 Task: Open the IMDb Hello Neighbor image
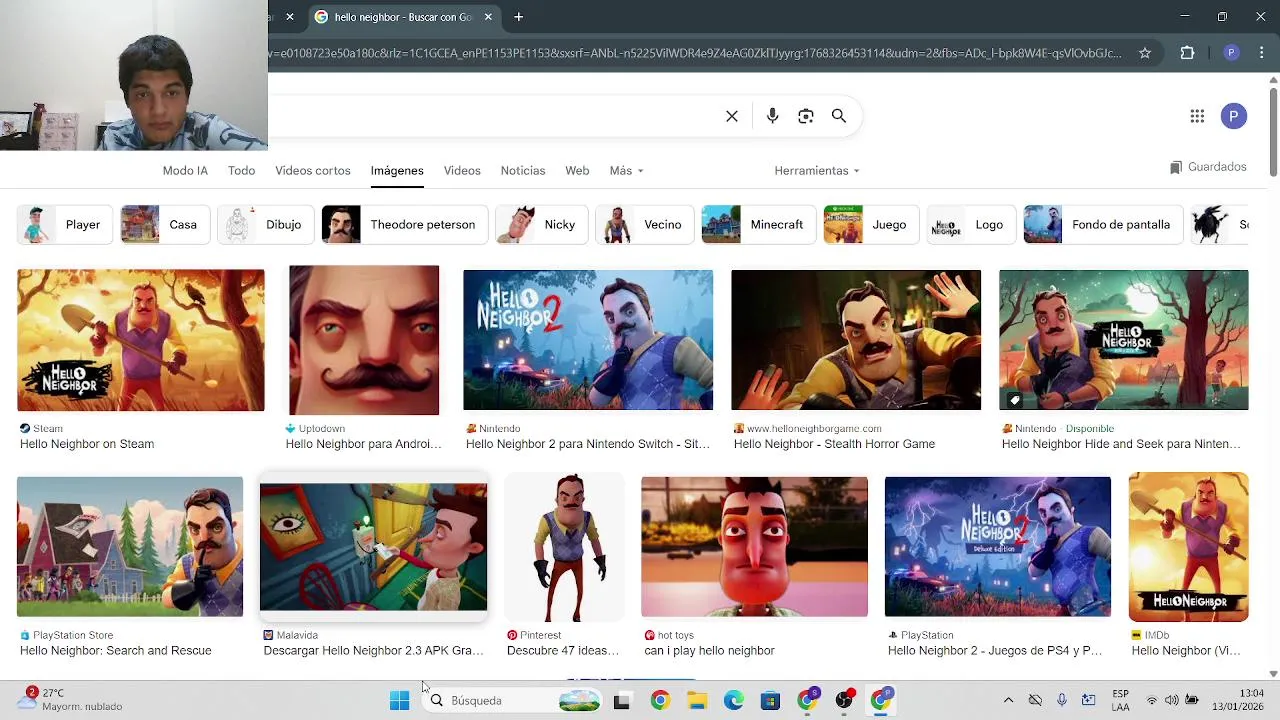(x=1189, y=547)
